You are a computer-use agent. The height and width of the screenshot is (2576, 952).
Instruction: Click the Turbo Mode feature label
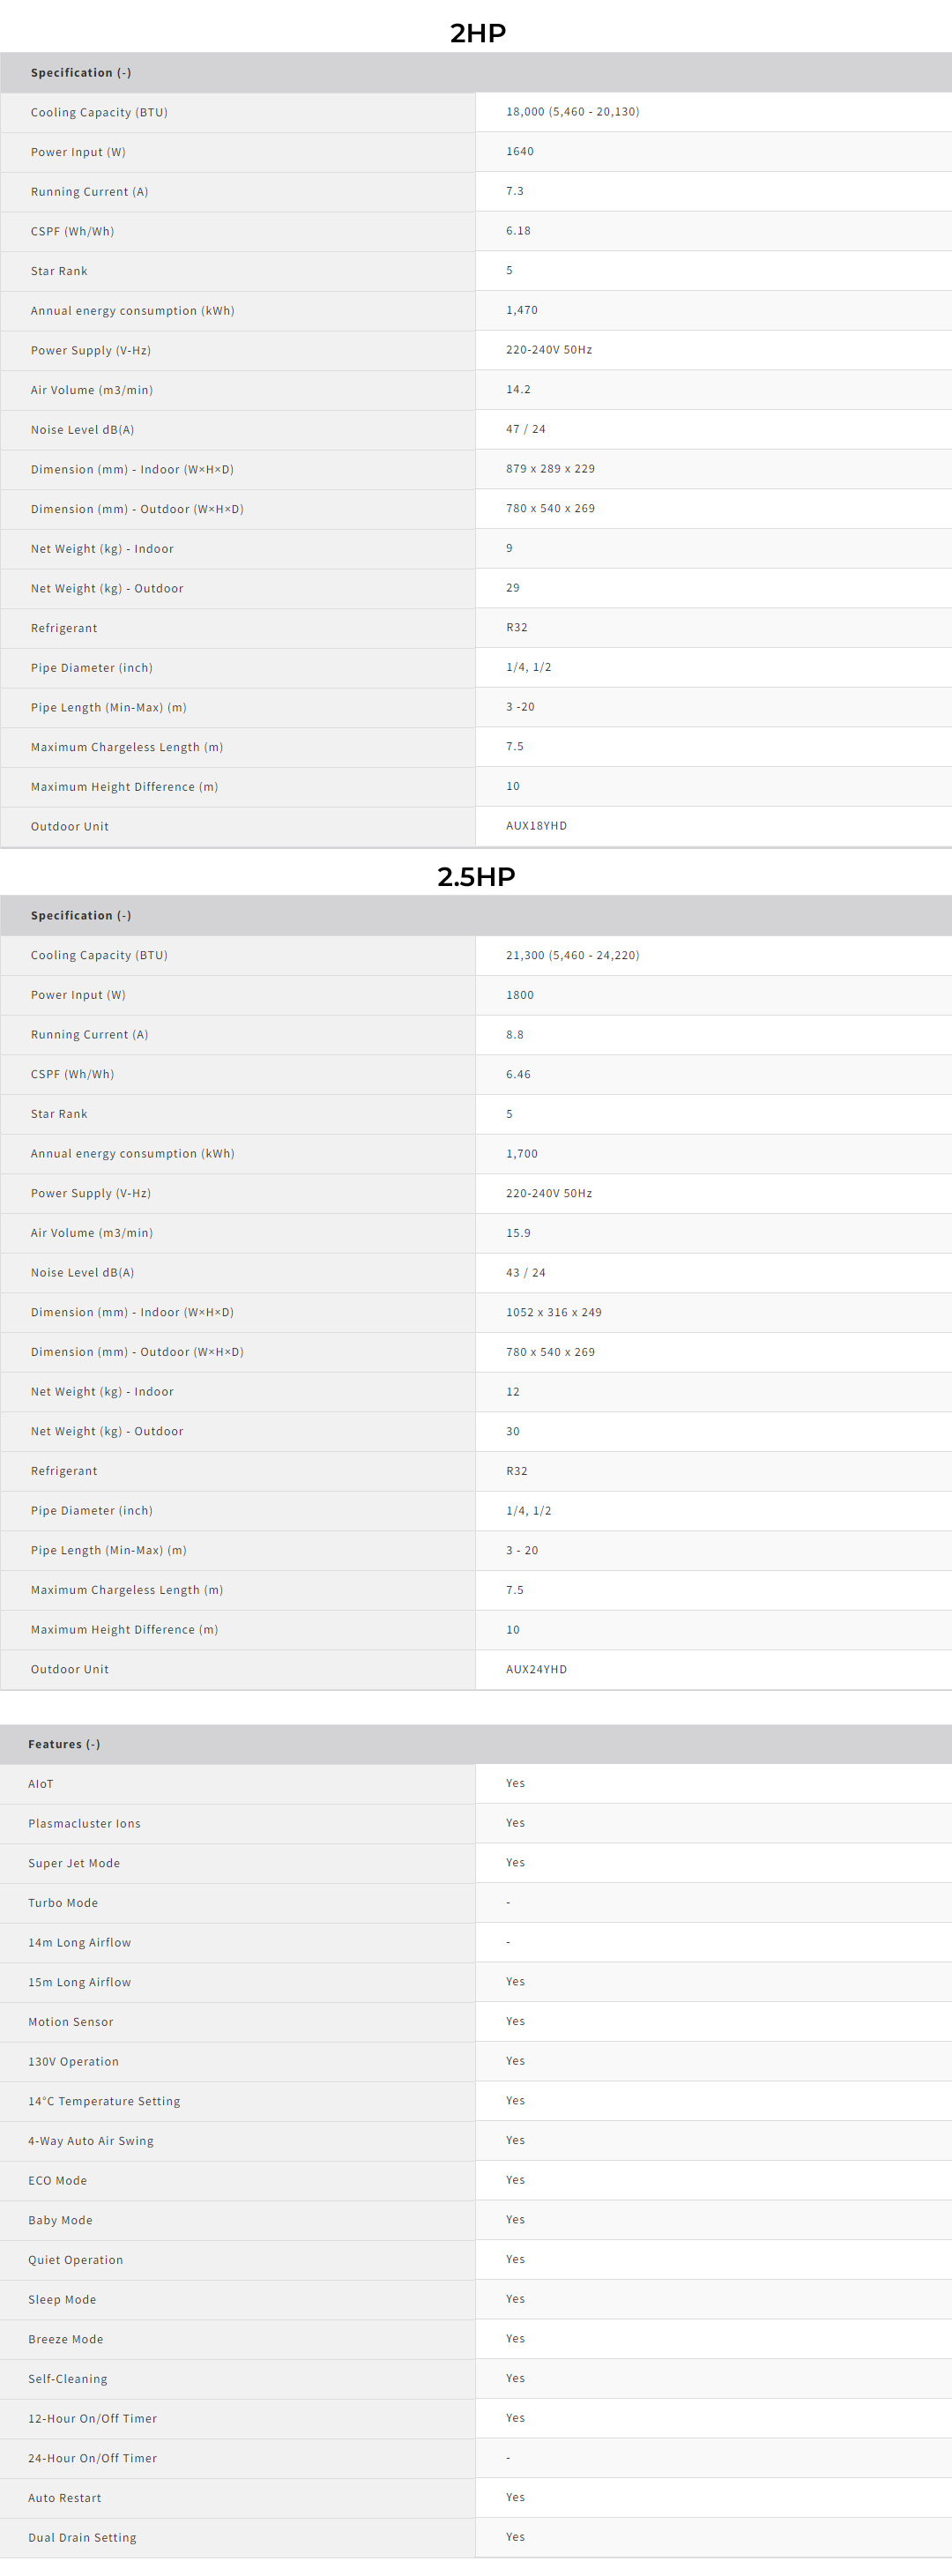[63, 1903]
